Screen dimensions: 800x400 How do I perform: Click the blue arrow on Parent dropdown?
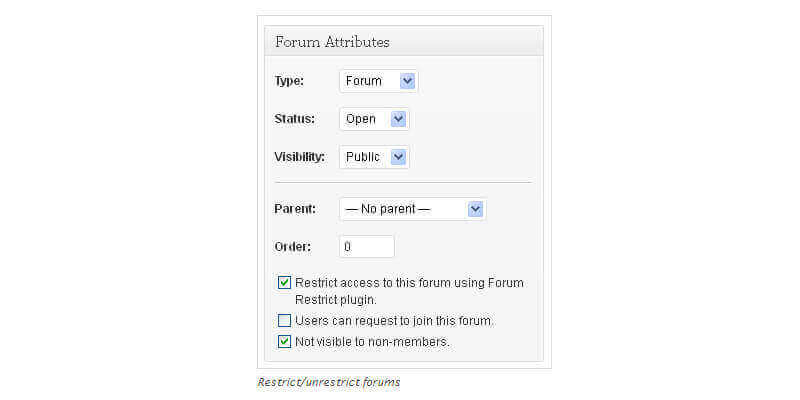tap(475, 209)
